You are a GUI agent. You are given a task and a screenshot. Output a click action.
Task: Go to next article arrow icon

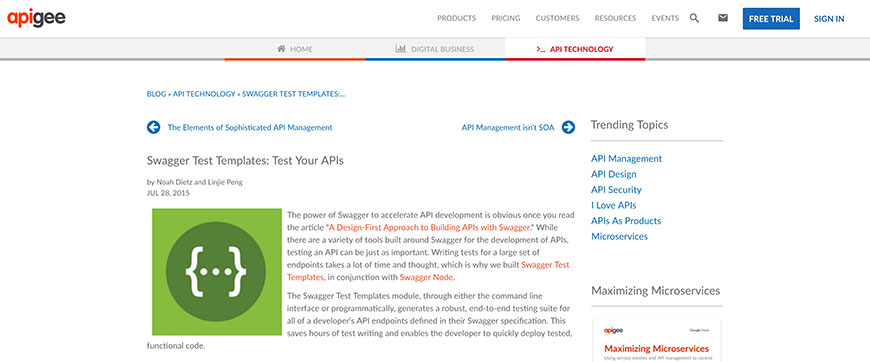[568, 127]
